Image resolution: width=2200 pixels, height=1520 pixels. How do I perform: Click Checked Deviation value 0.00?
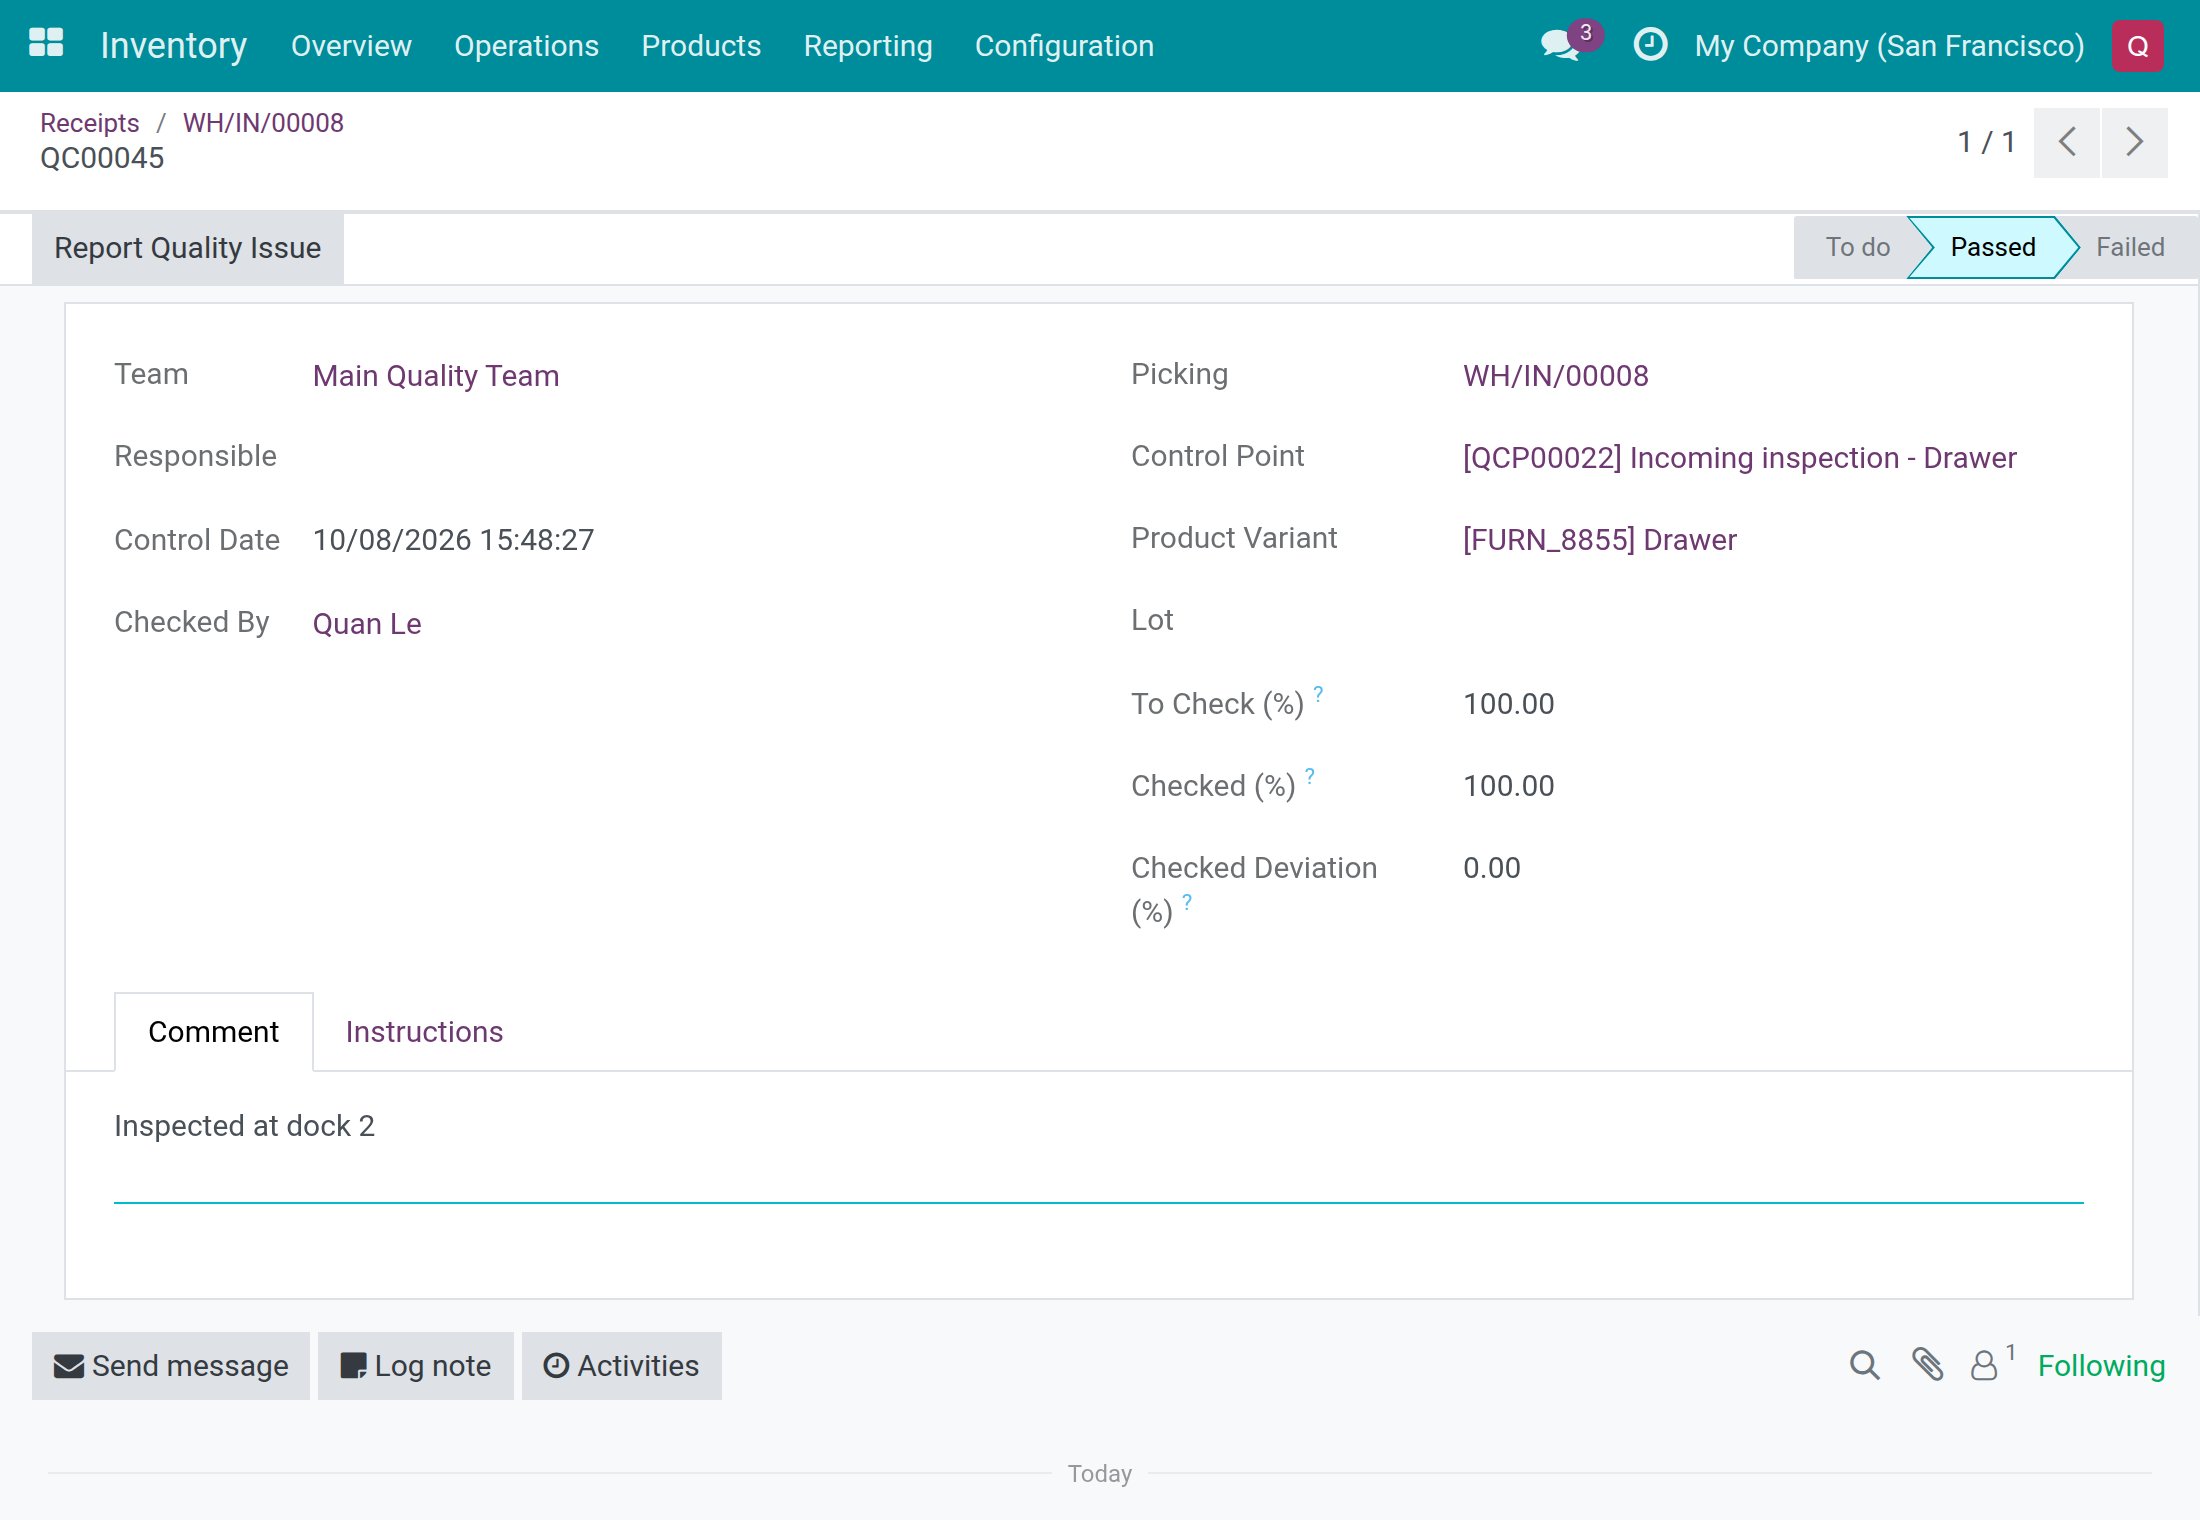[x=1491, y=868]
